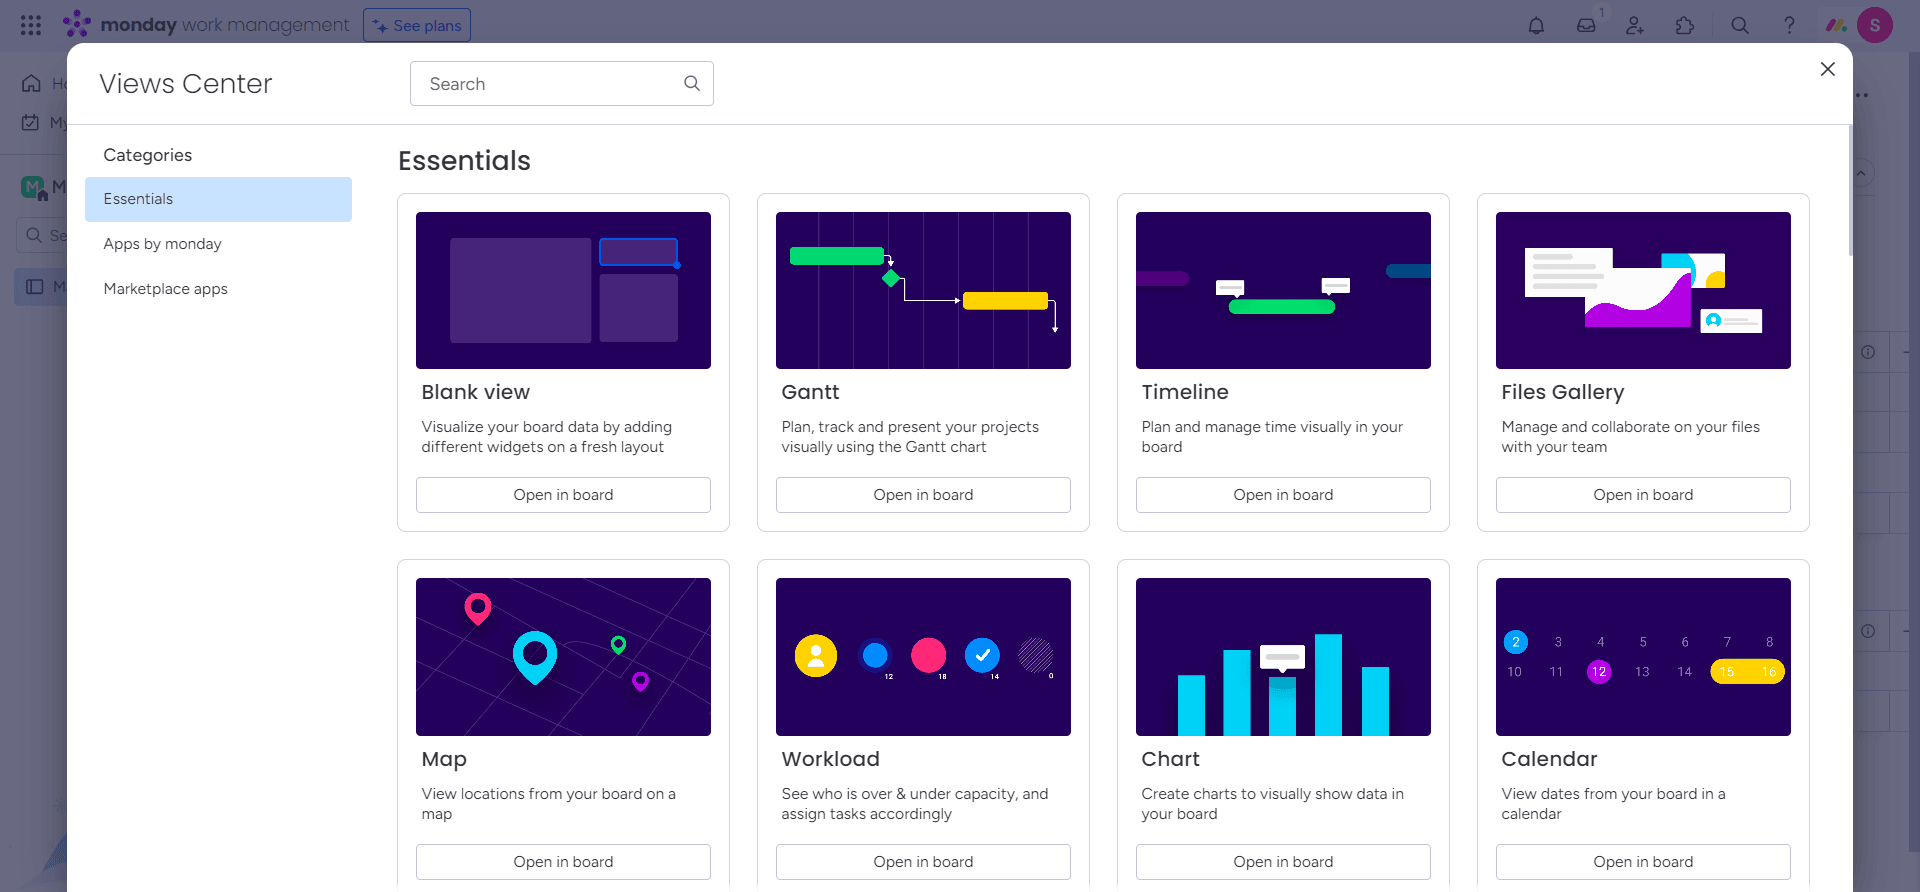Click the invite members icon
The image size is (1920, 892).
pos(1635,26)
